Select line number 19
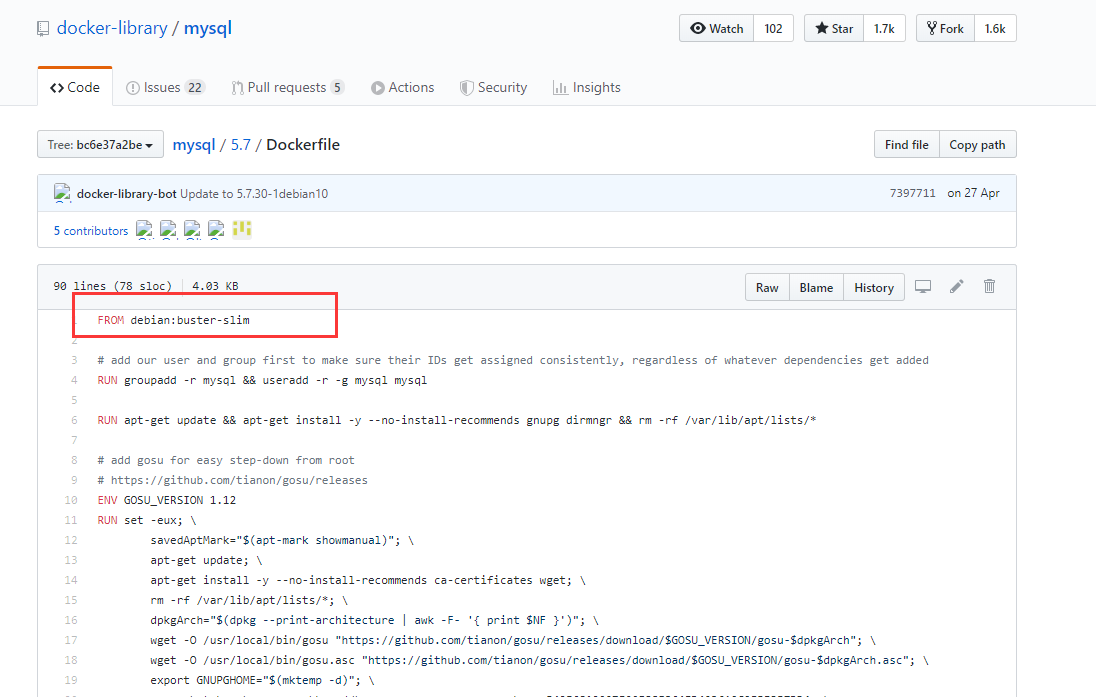The width and height of the screenshot is (1096, 697). click(x=71, y=680)
